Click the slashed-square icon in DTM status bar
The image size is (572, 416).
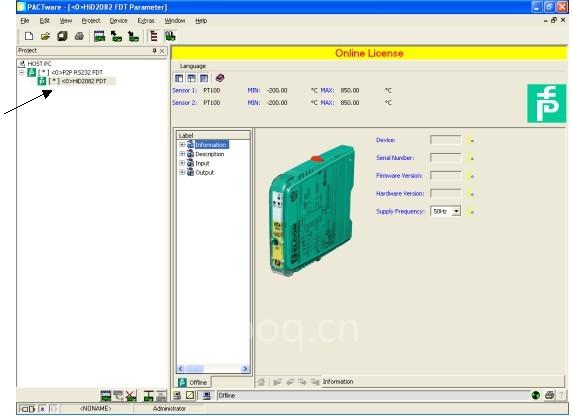coord(190,396)
